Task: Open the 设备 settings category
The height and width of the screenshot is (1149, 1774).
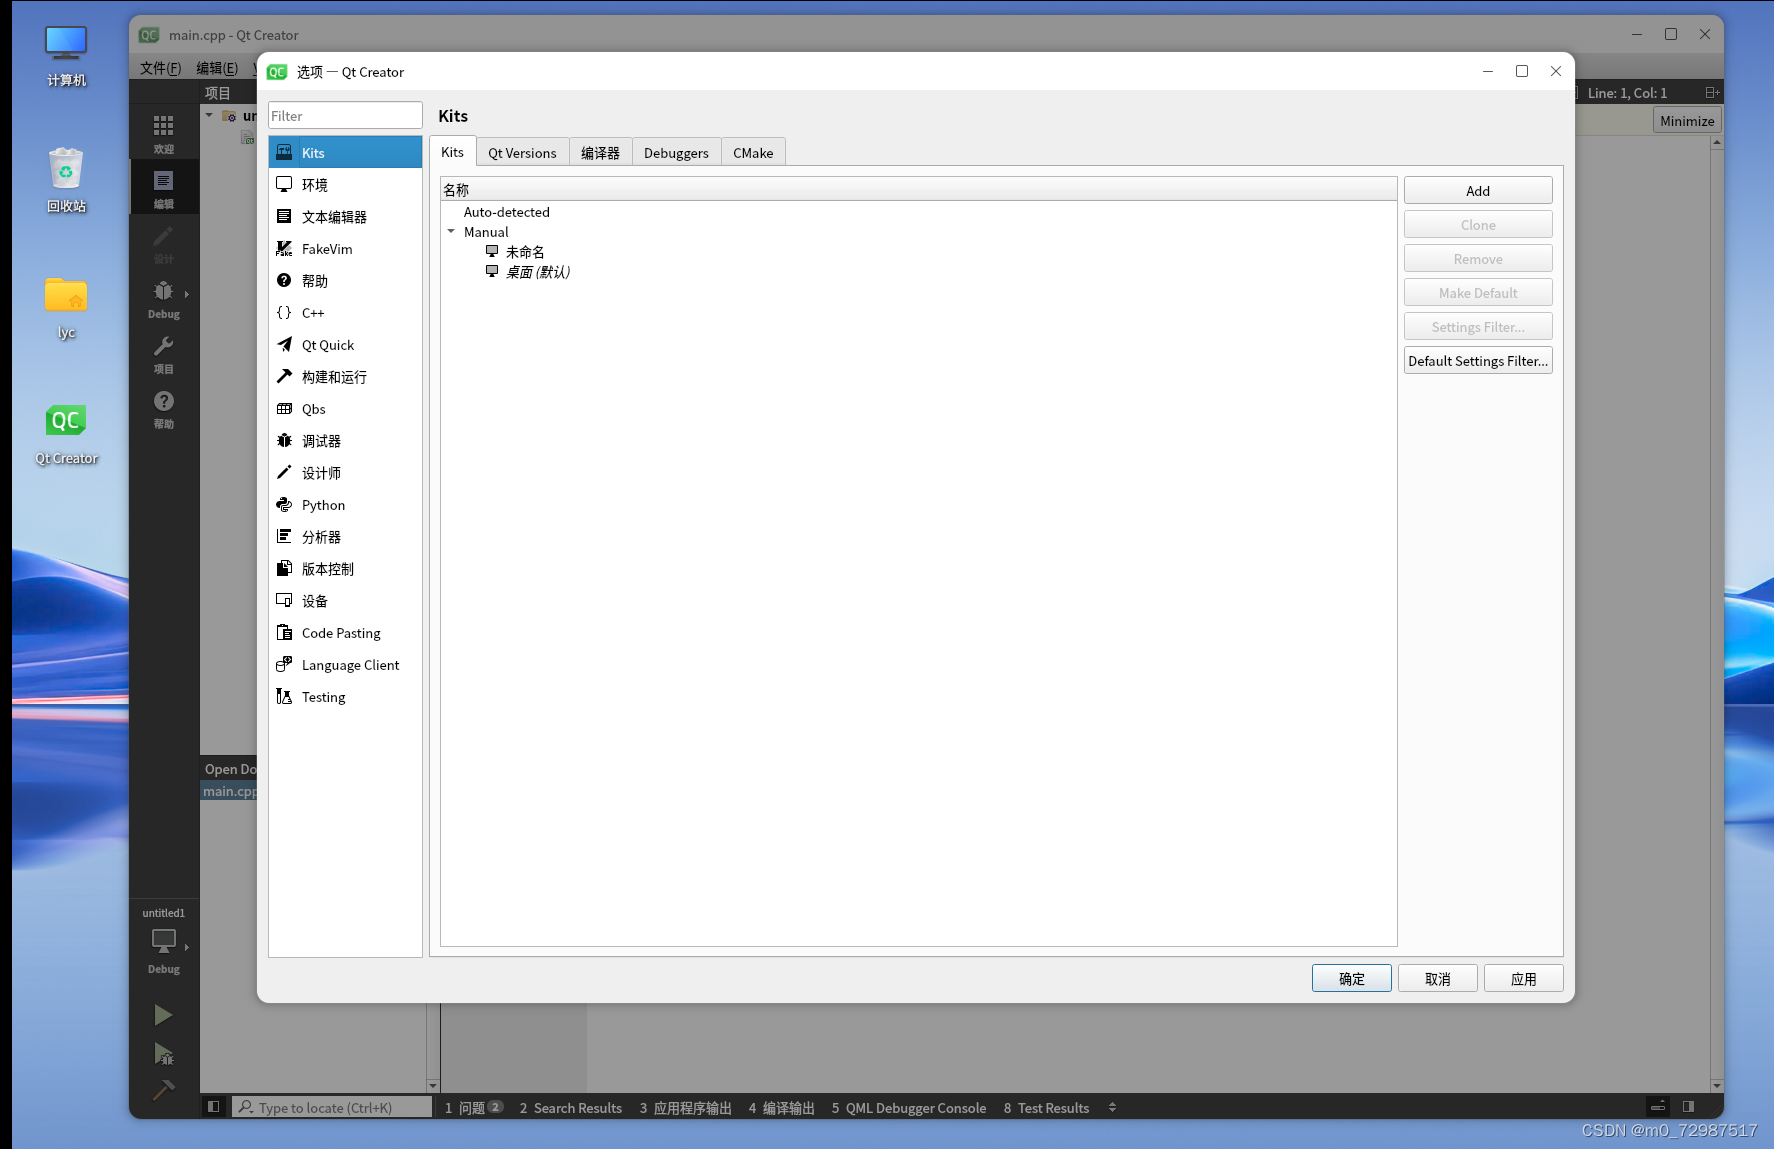Action: (x=345, y=601)
